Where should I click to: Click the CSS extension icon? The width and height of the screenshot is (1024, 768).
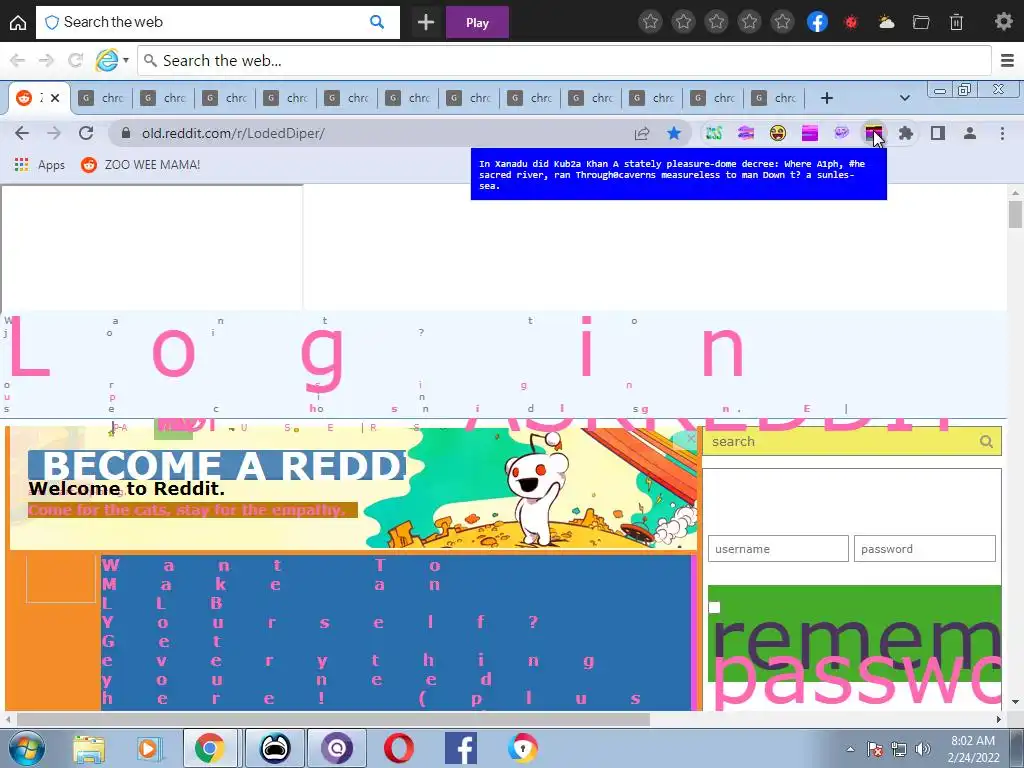(x=714, y=133)
